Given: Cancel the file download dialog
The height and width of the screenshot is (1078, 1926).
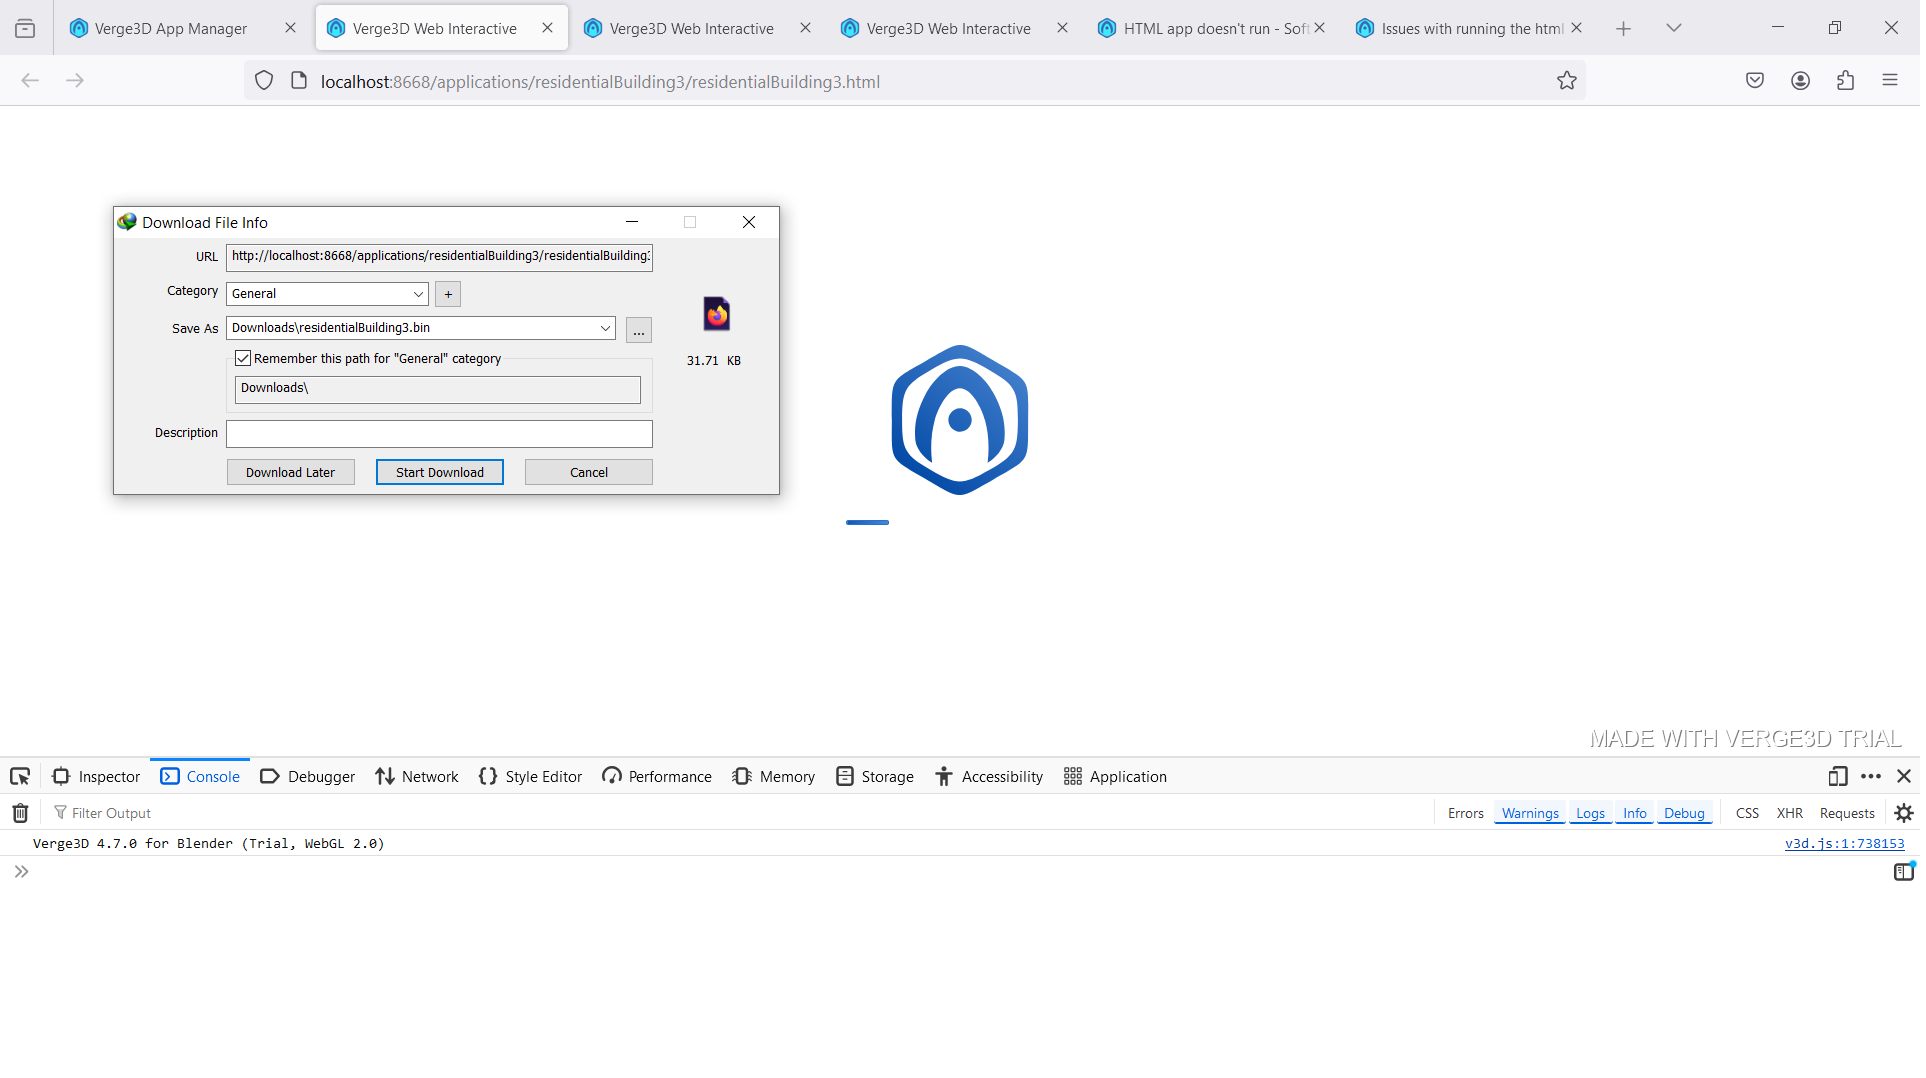Looking at the screenshot, I should (x=588, y=473).
